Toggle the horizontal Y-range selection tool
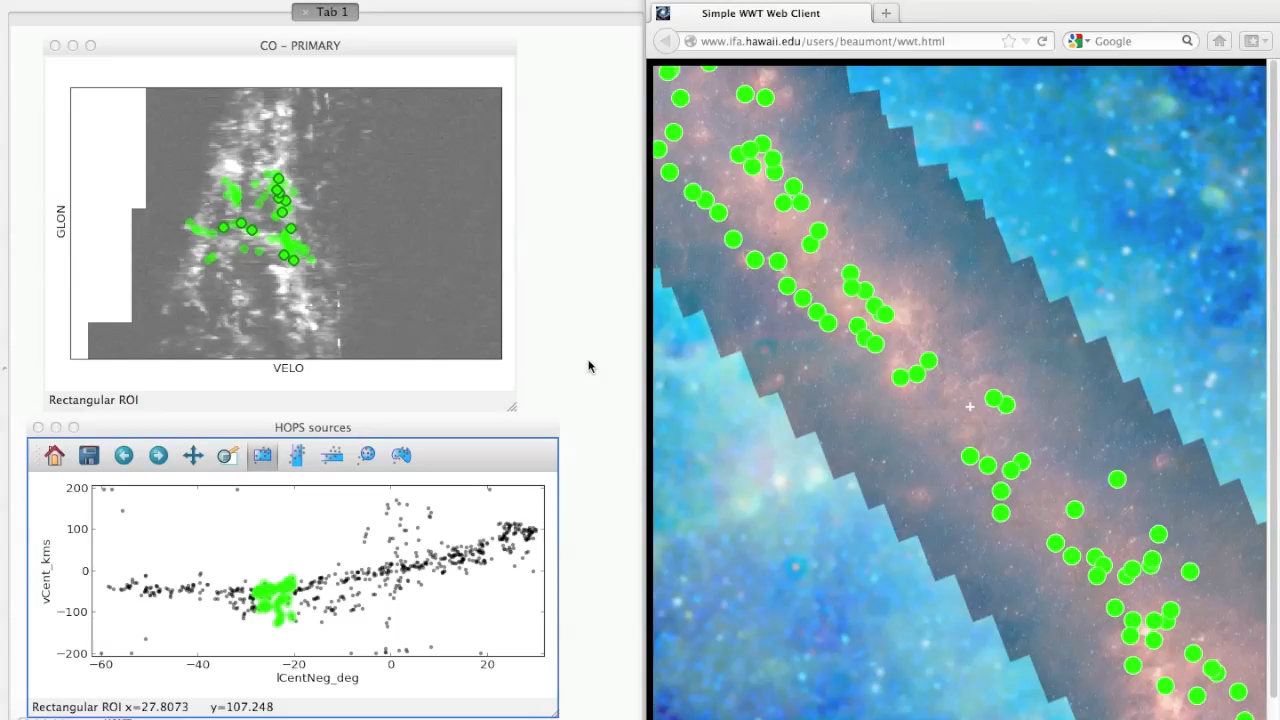Viewport: 1280px width, 720px height. click(x=332, y=456)
